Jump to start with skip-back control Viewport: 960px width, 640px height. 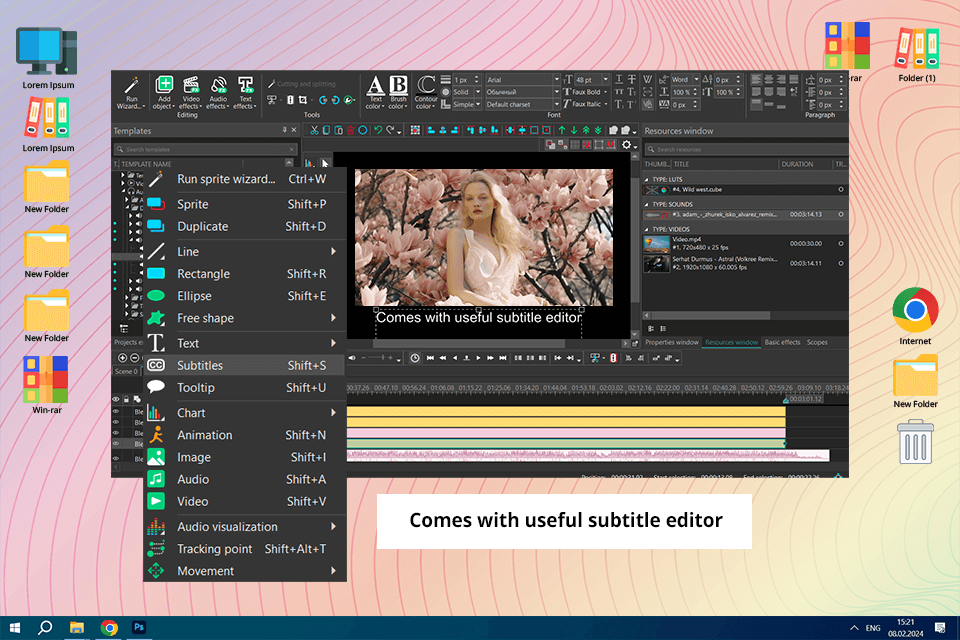coord(430,358)
